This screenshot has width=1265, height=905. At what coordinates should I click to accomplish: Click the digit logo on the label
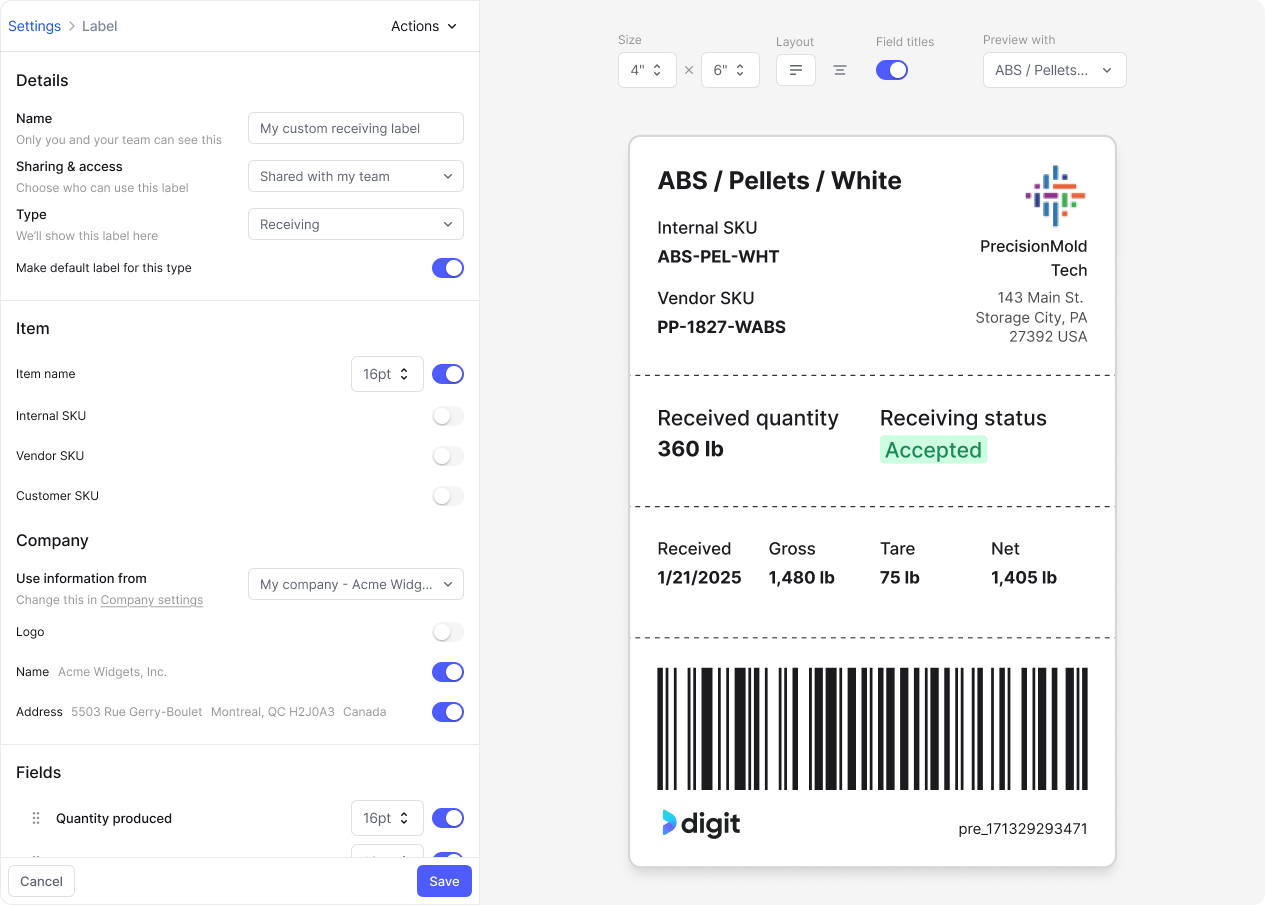click(x=701, y=823)
